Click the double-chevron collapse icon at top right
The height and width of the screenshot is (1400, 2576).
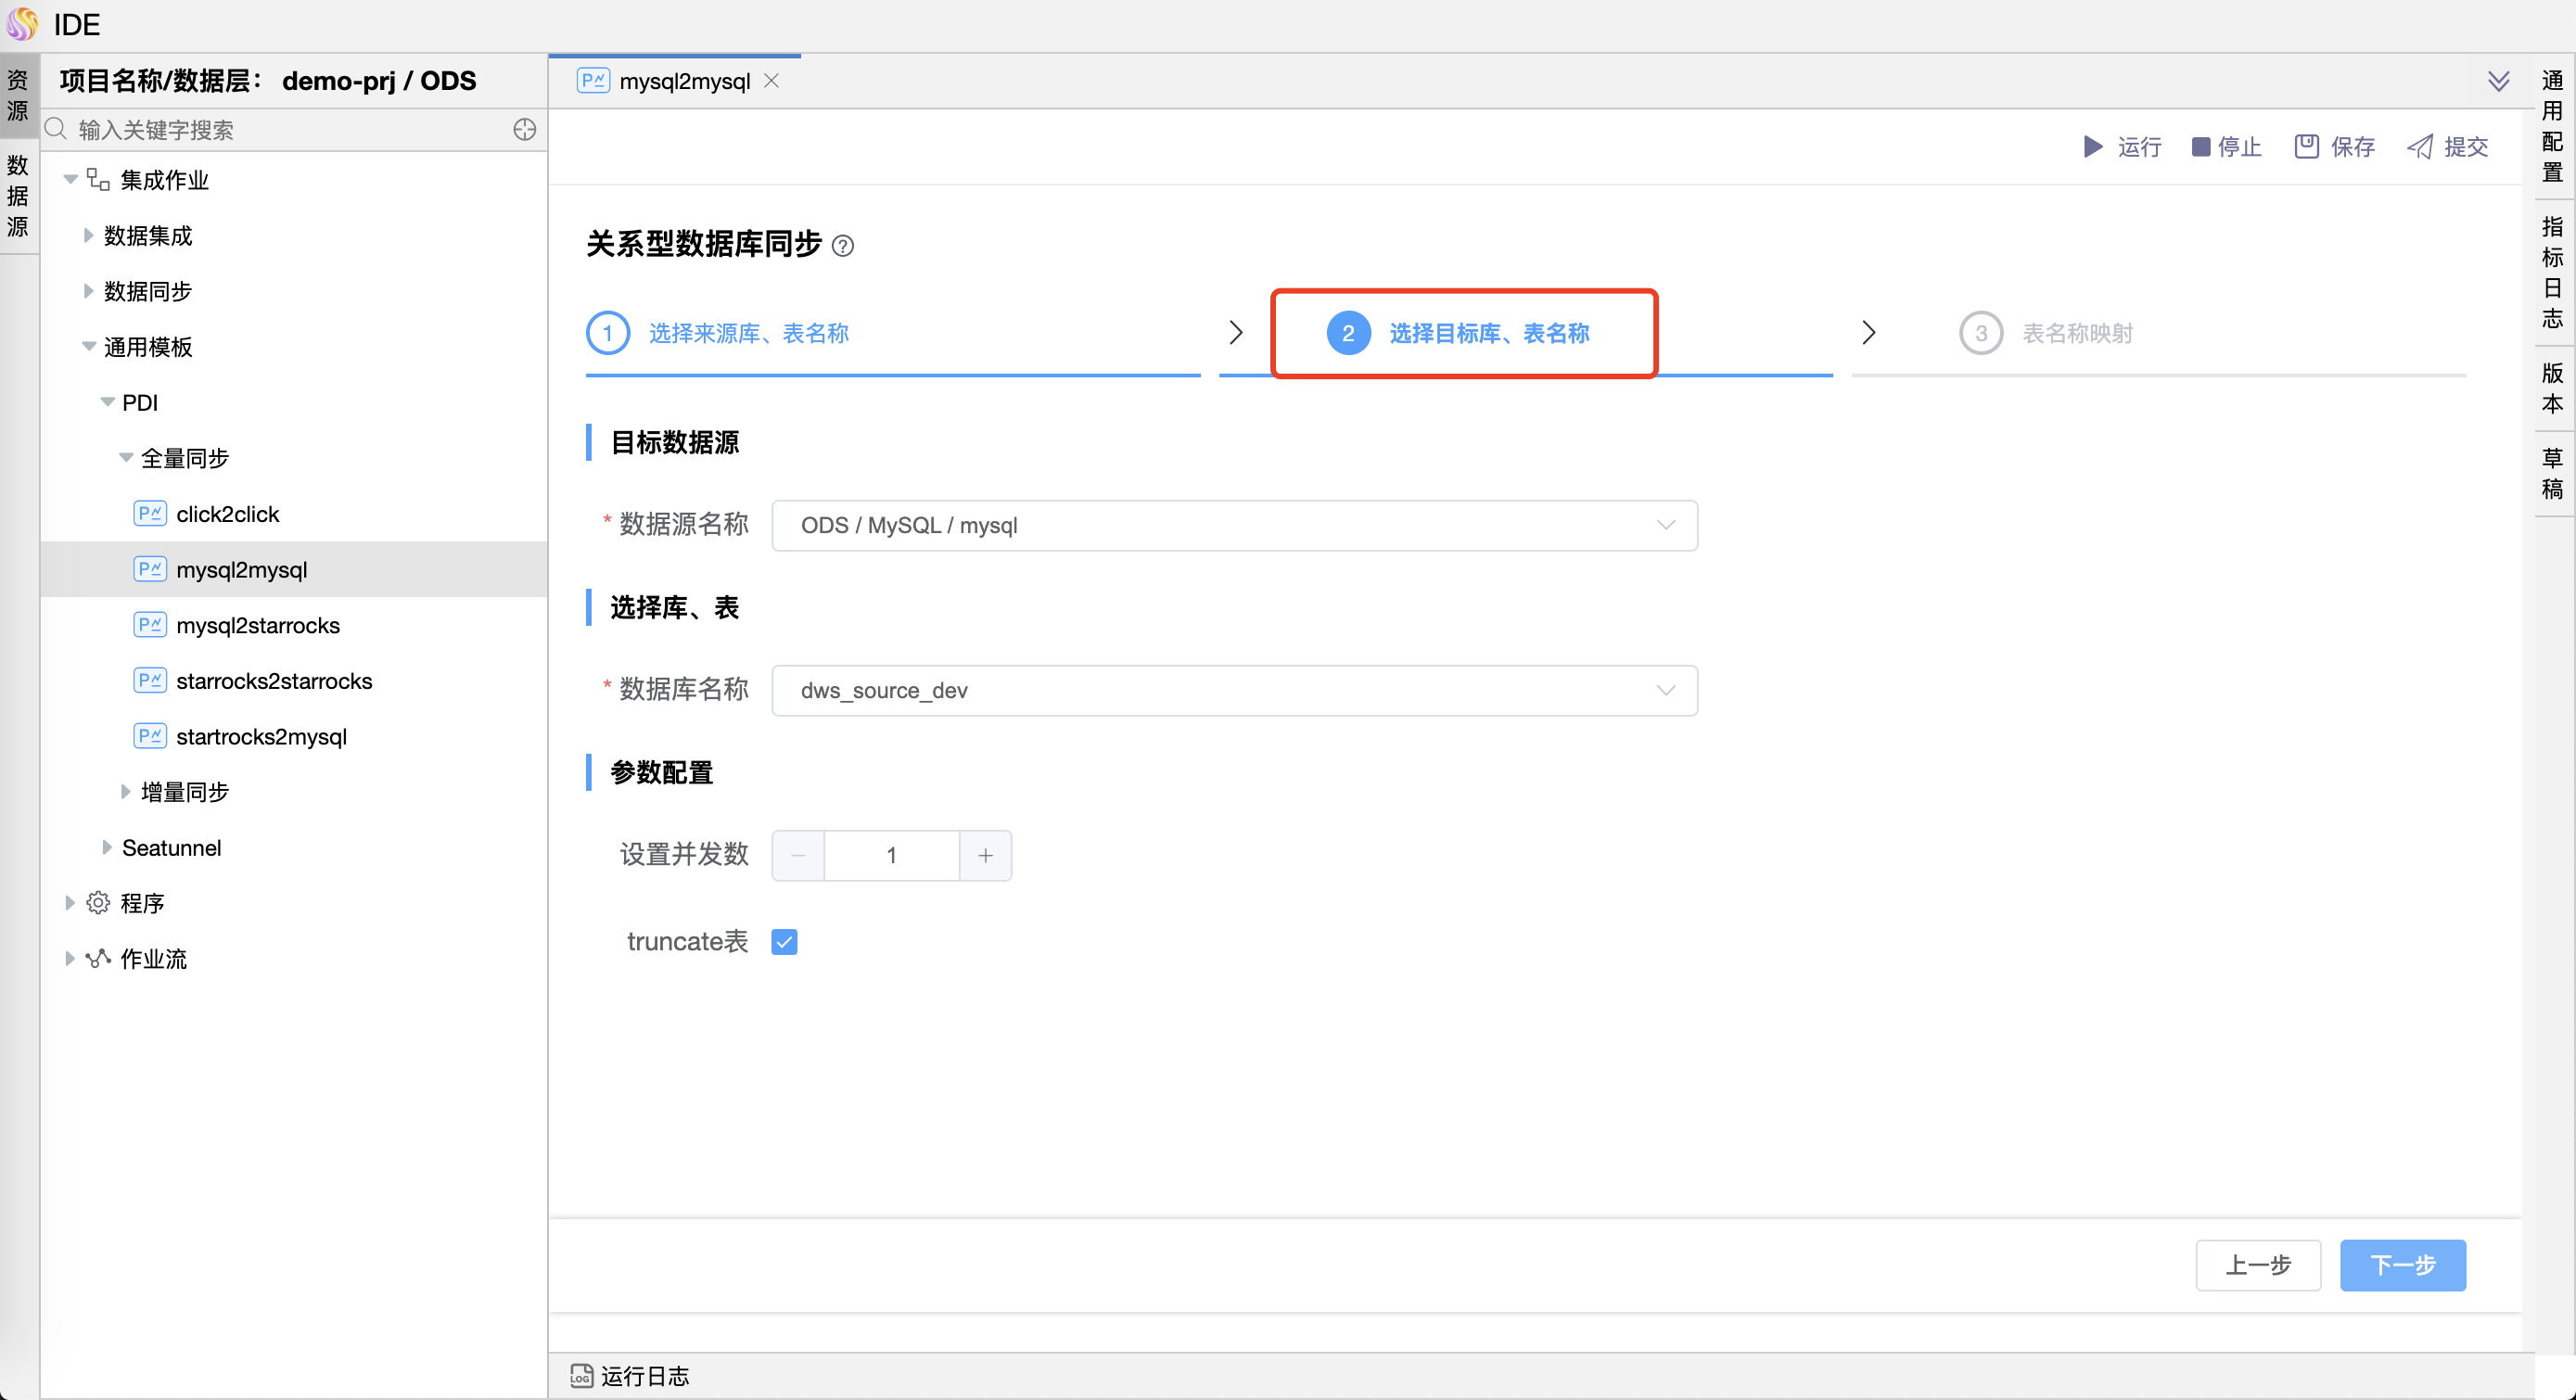click(x=2498, y=81)
